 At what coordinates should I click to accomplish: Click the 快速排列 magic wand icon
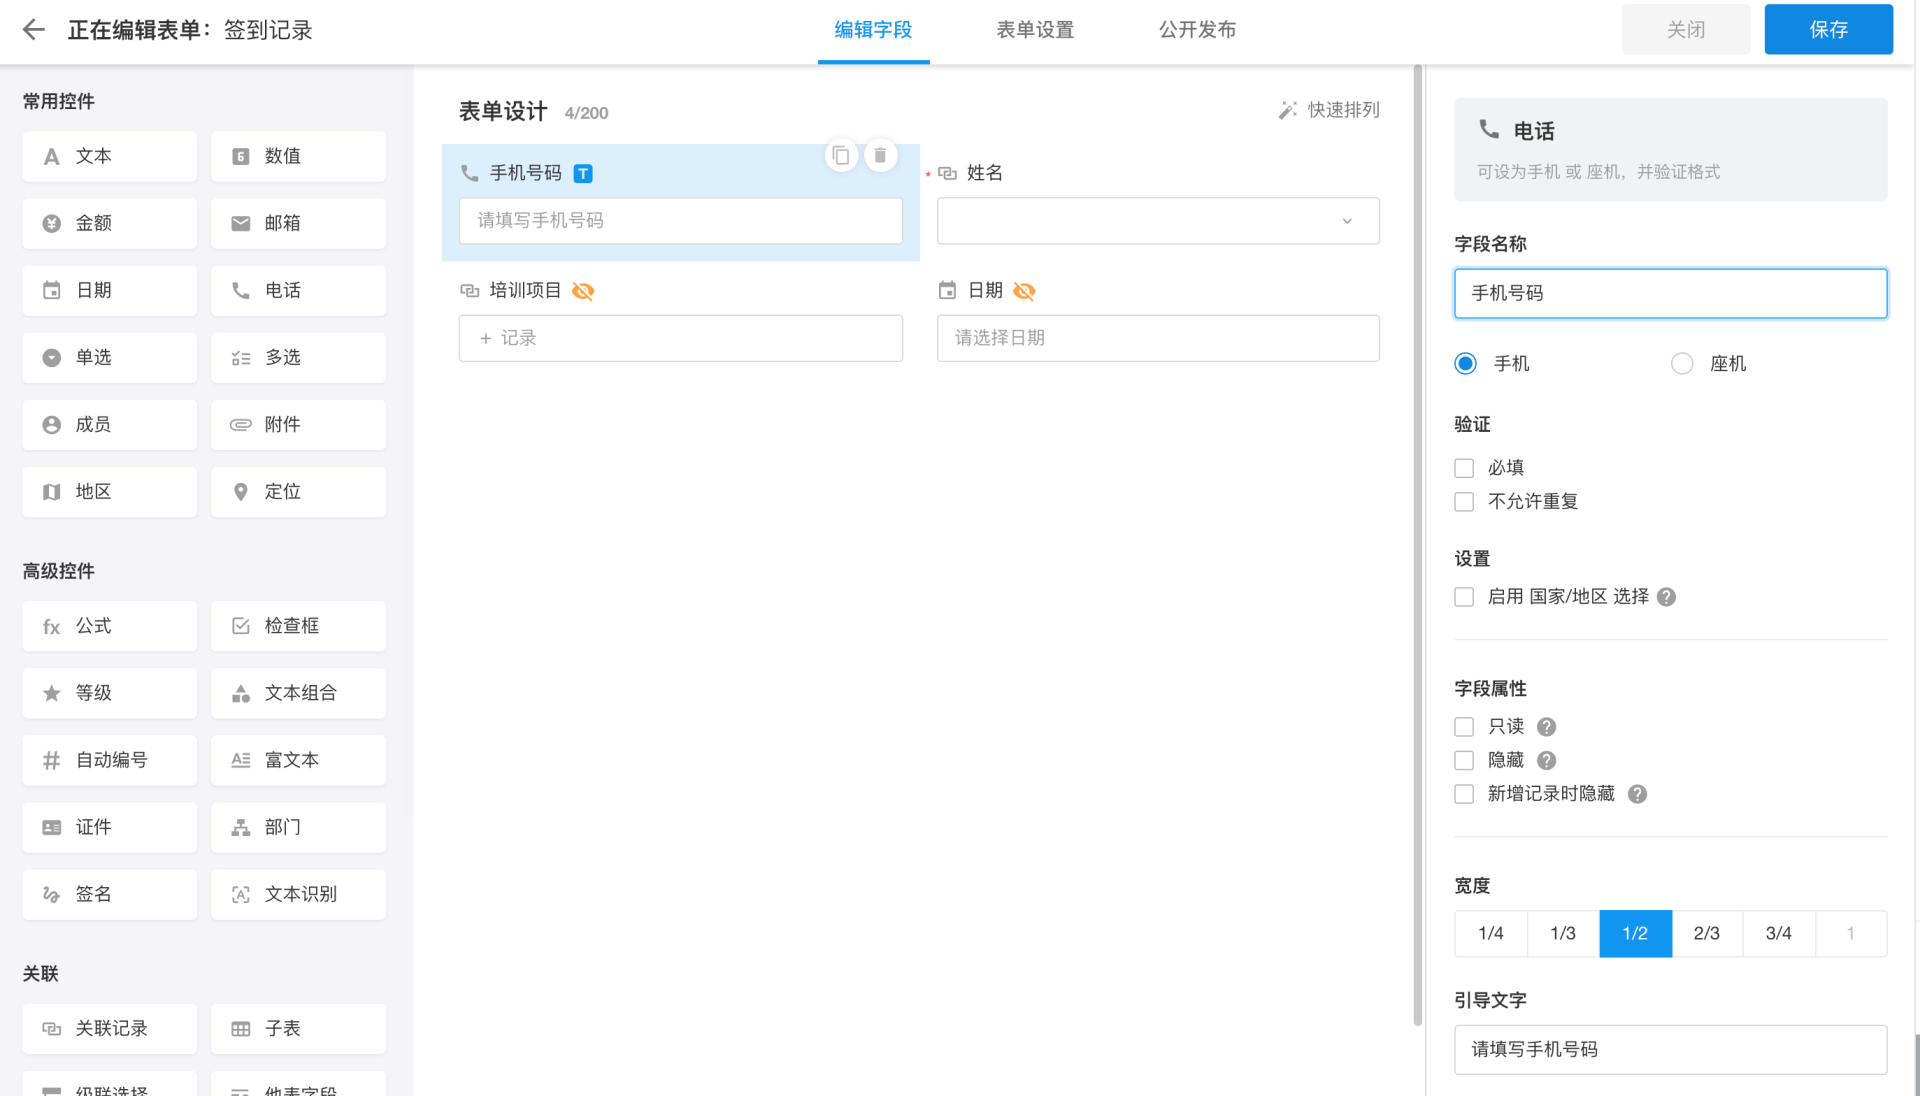(x=1288, y=110)
